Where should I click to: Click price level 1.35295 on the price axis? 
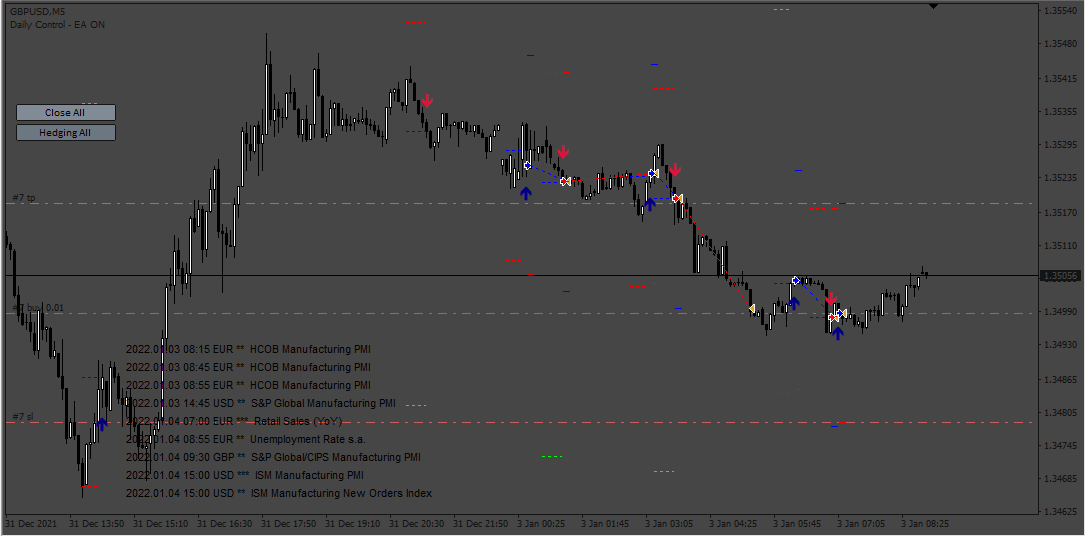1060,145
